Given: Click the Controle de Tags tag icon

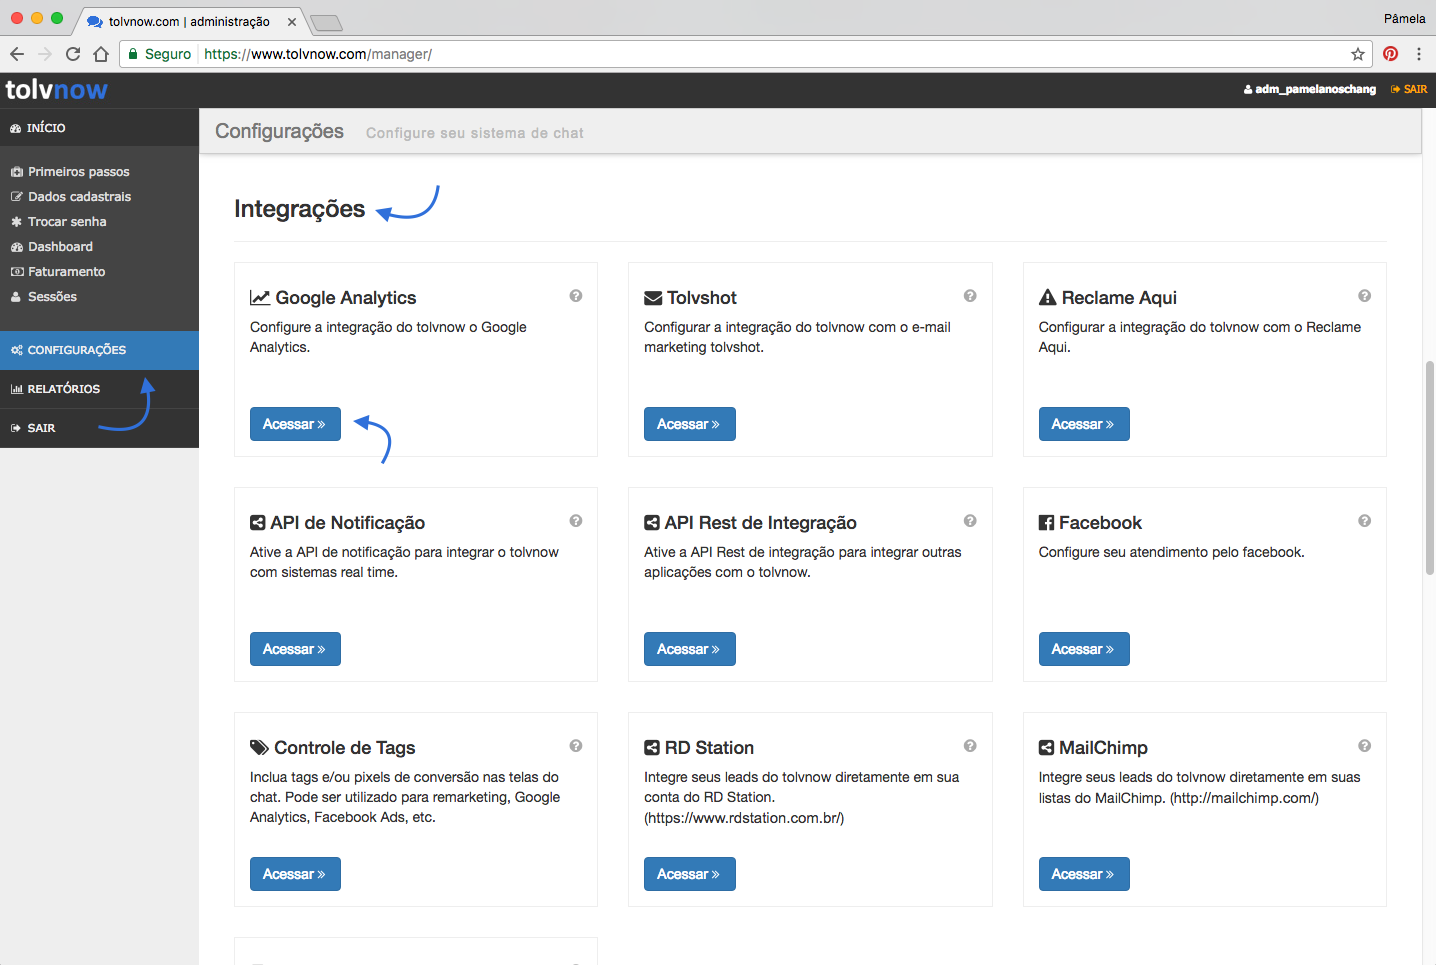Looking at the screenshot, I should pos(259,748).
